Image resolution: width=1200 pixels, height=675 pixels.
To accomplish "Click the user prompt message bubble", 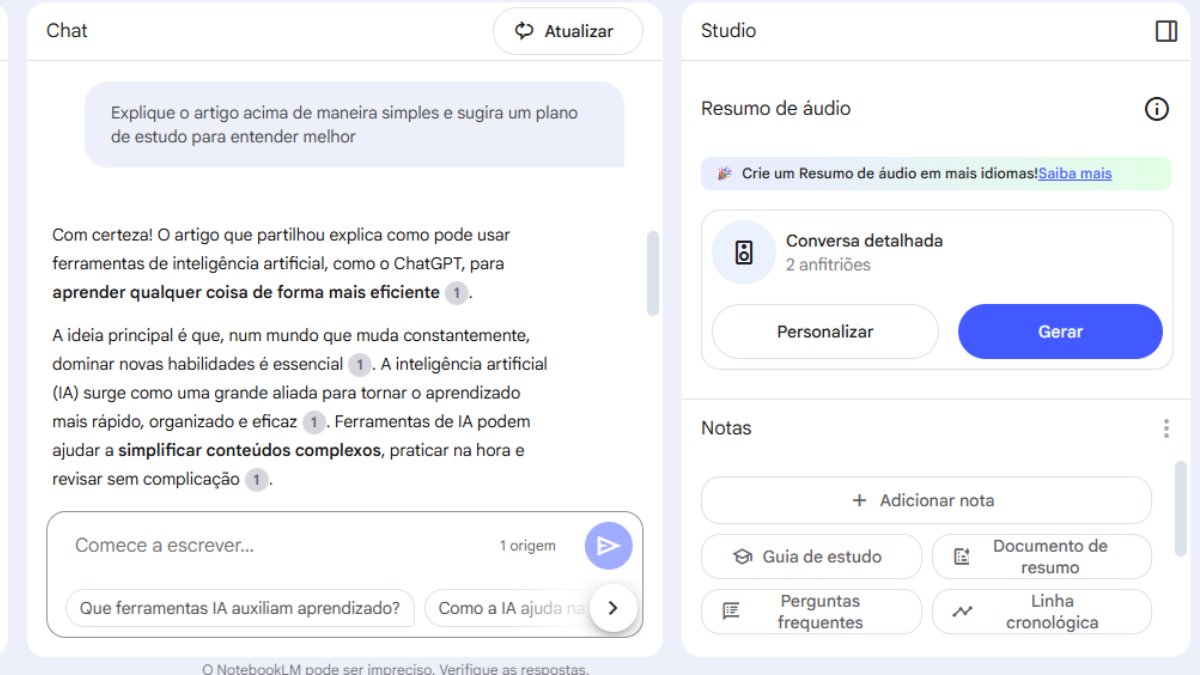I will click(x=354, y=125).
